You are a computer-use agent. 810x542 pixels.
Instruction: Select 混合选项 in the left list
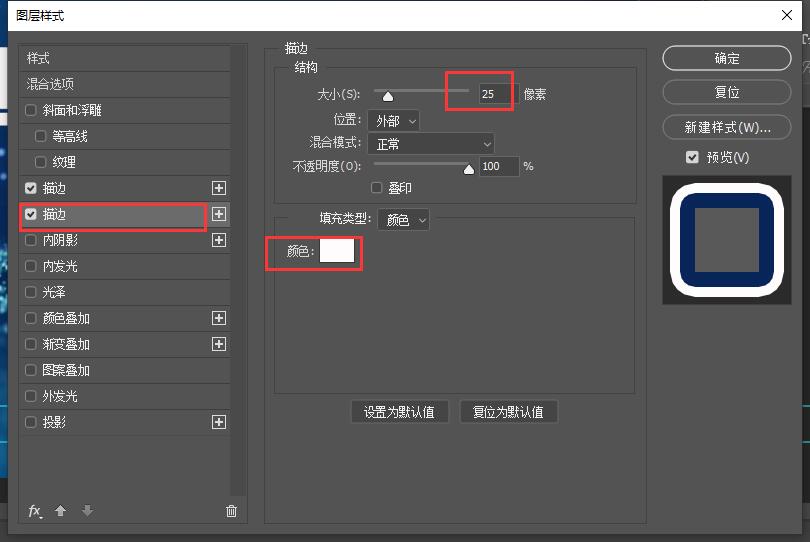pos(124,84)
